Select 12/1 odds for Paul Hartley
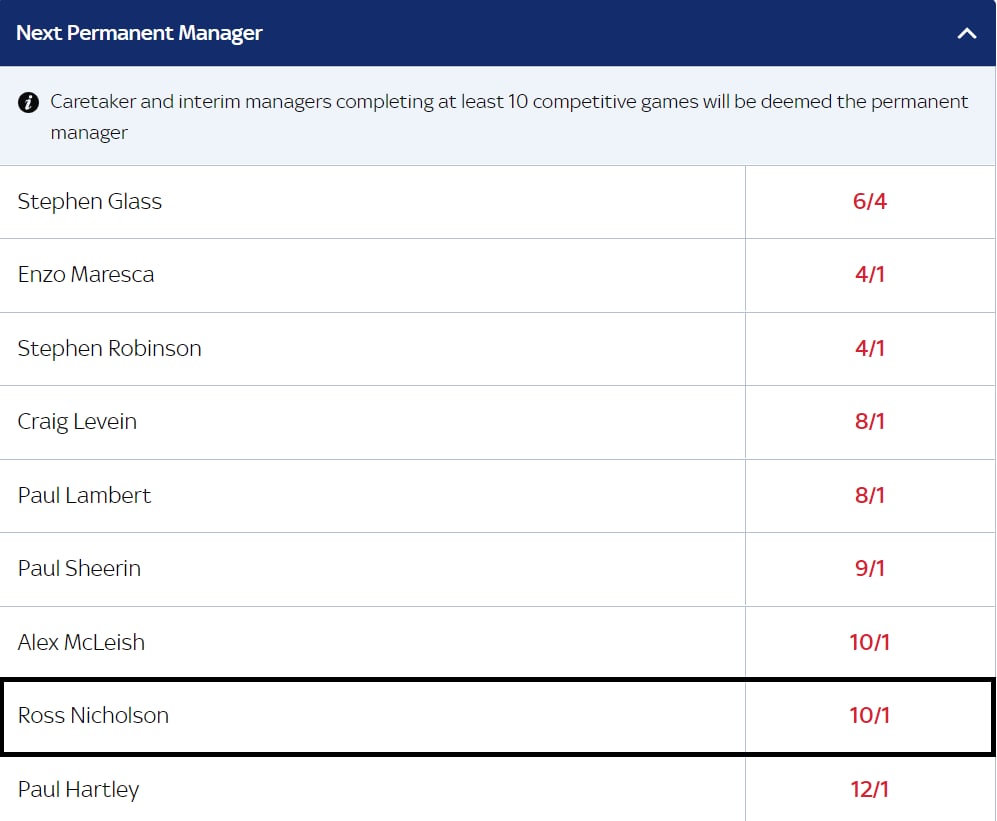 [x=870, y=790]
